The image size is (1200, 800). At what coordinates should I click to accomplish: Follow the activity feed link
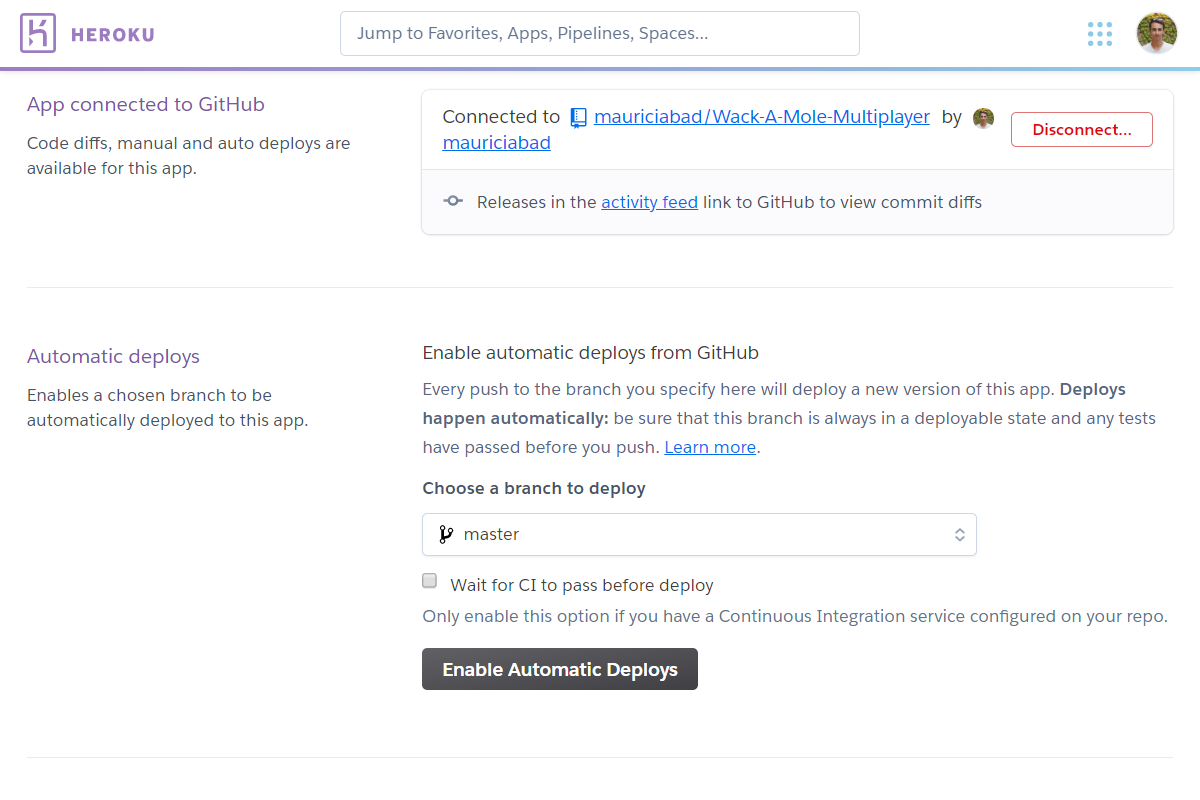[649, 202]
